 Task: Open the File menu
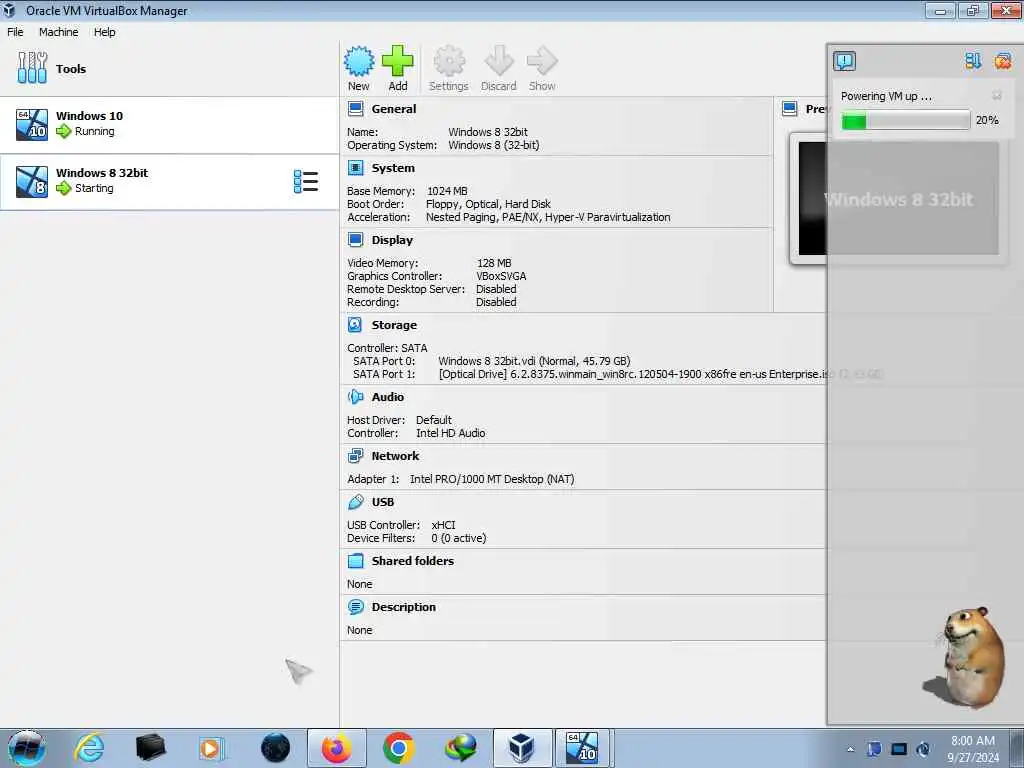15,32
